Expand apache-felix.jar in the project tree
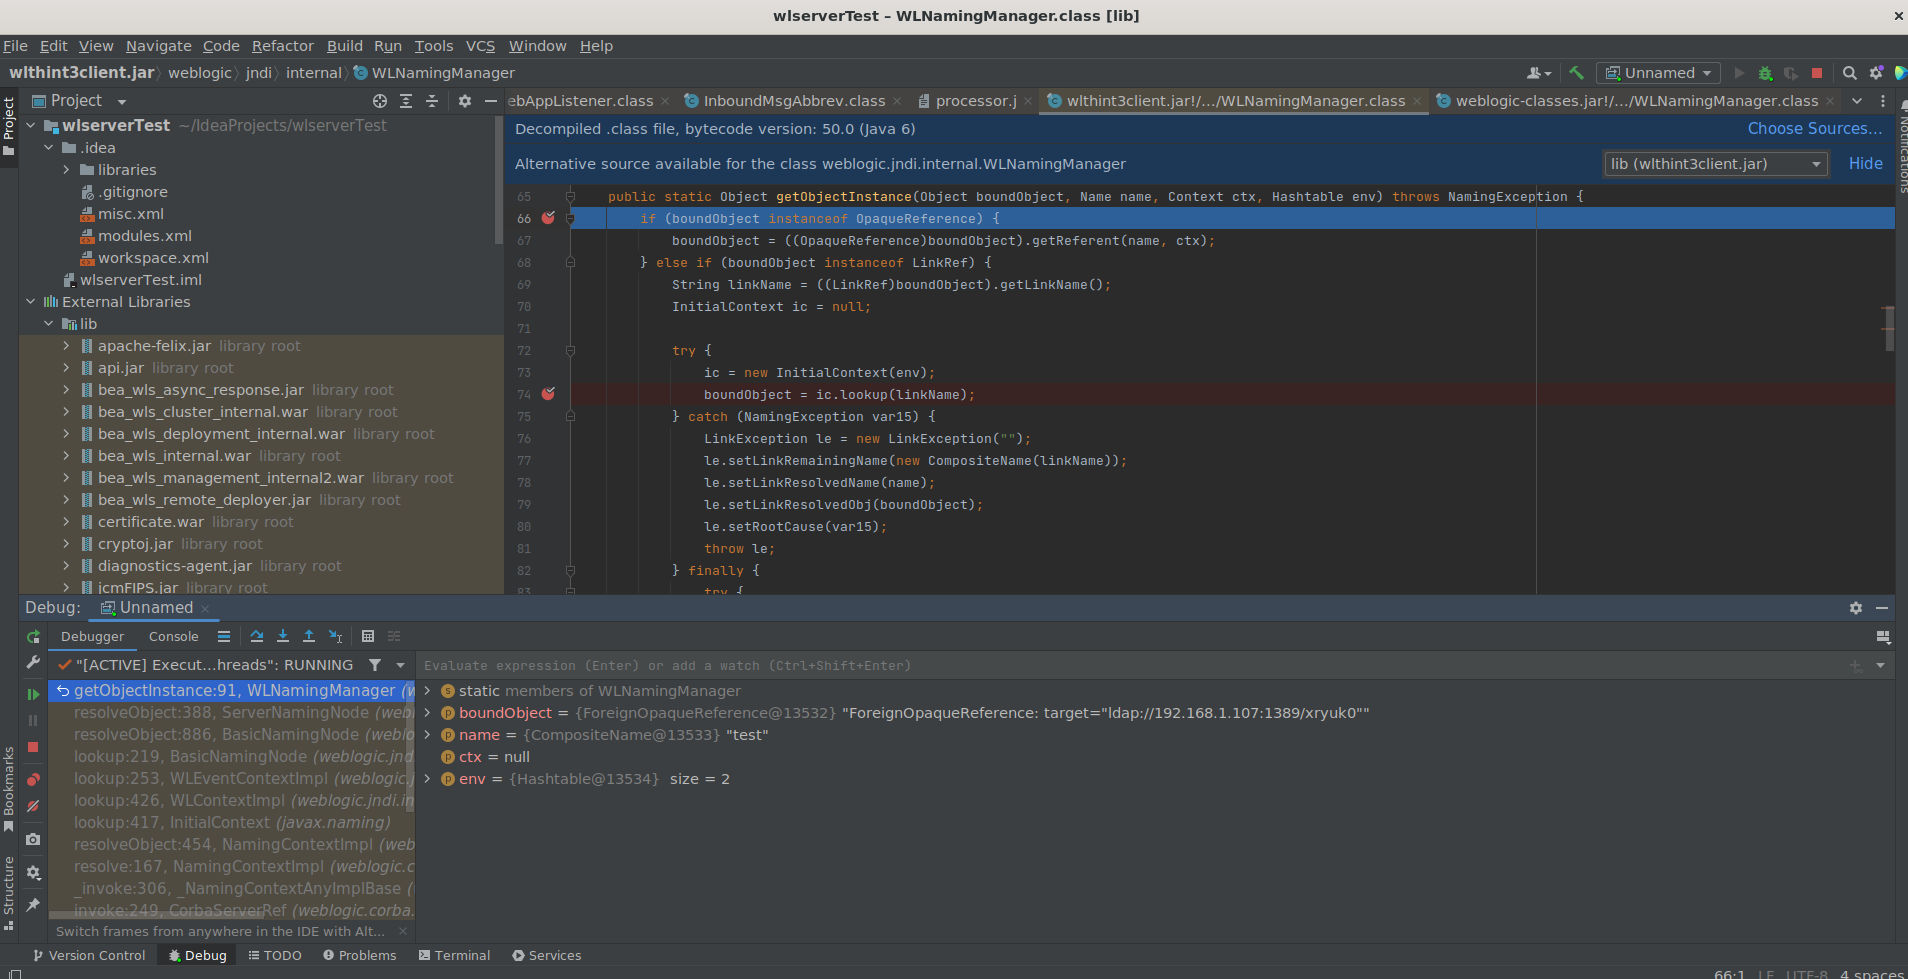This screenshot has height=979, width=1908. pyautogui.click(x=66, y=346)
